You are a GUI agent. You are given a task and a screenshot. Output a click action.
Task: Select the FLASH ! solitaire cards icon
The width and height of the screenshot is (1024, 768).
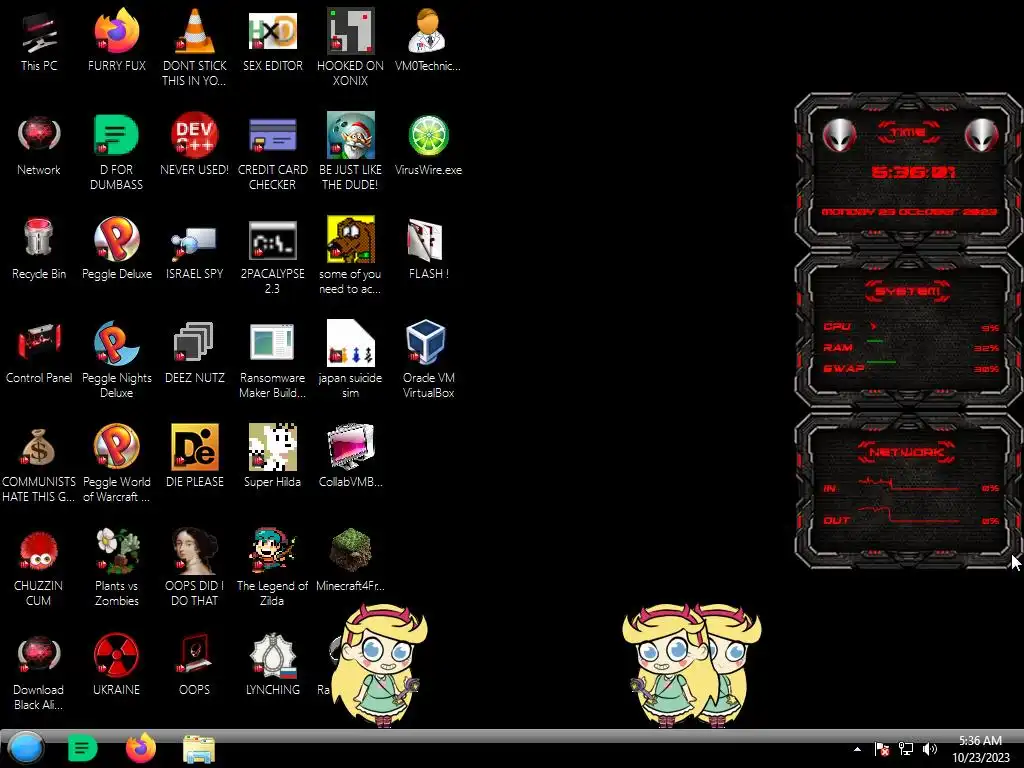tap(428, 249)
